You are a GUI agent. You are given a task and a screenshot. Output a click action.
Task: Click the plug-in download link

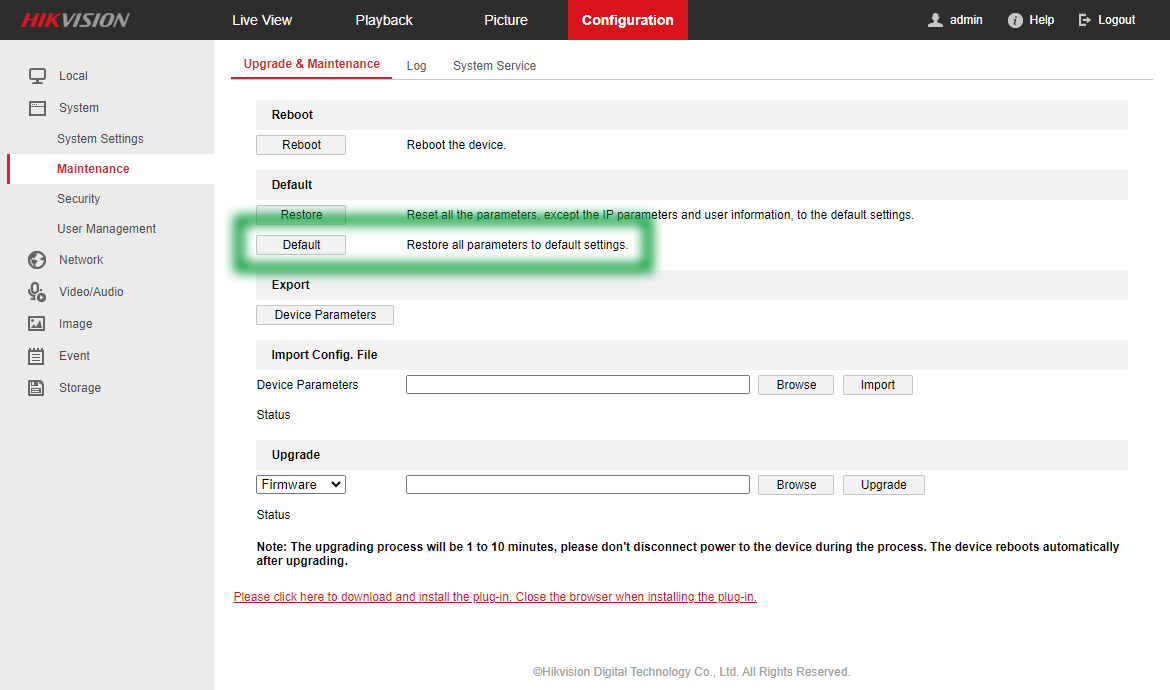[495, 597]
